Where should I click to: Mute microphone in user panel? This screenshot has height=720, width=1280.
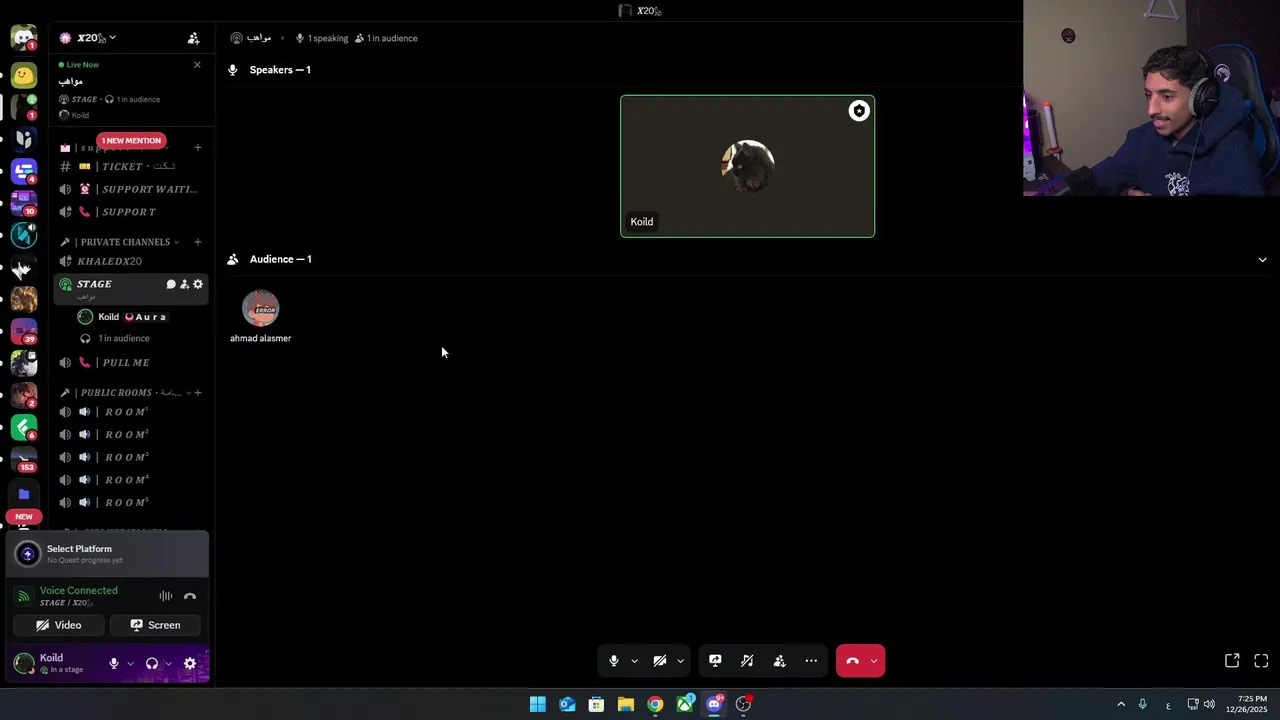pyautogui.click(x=114, y=664)
